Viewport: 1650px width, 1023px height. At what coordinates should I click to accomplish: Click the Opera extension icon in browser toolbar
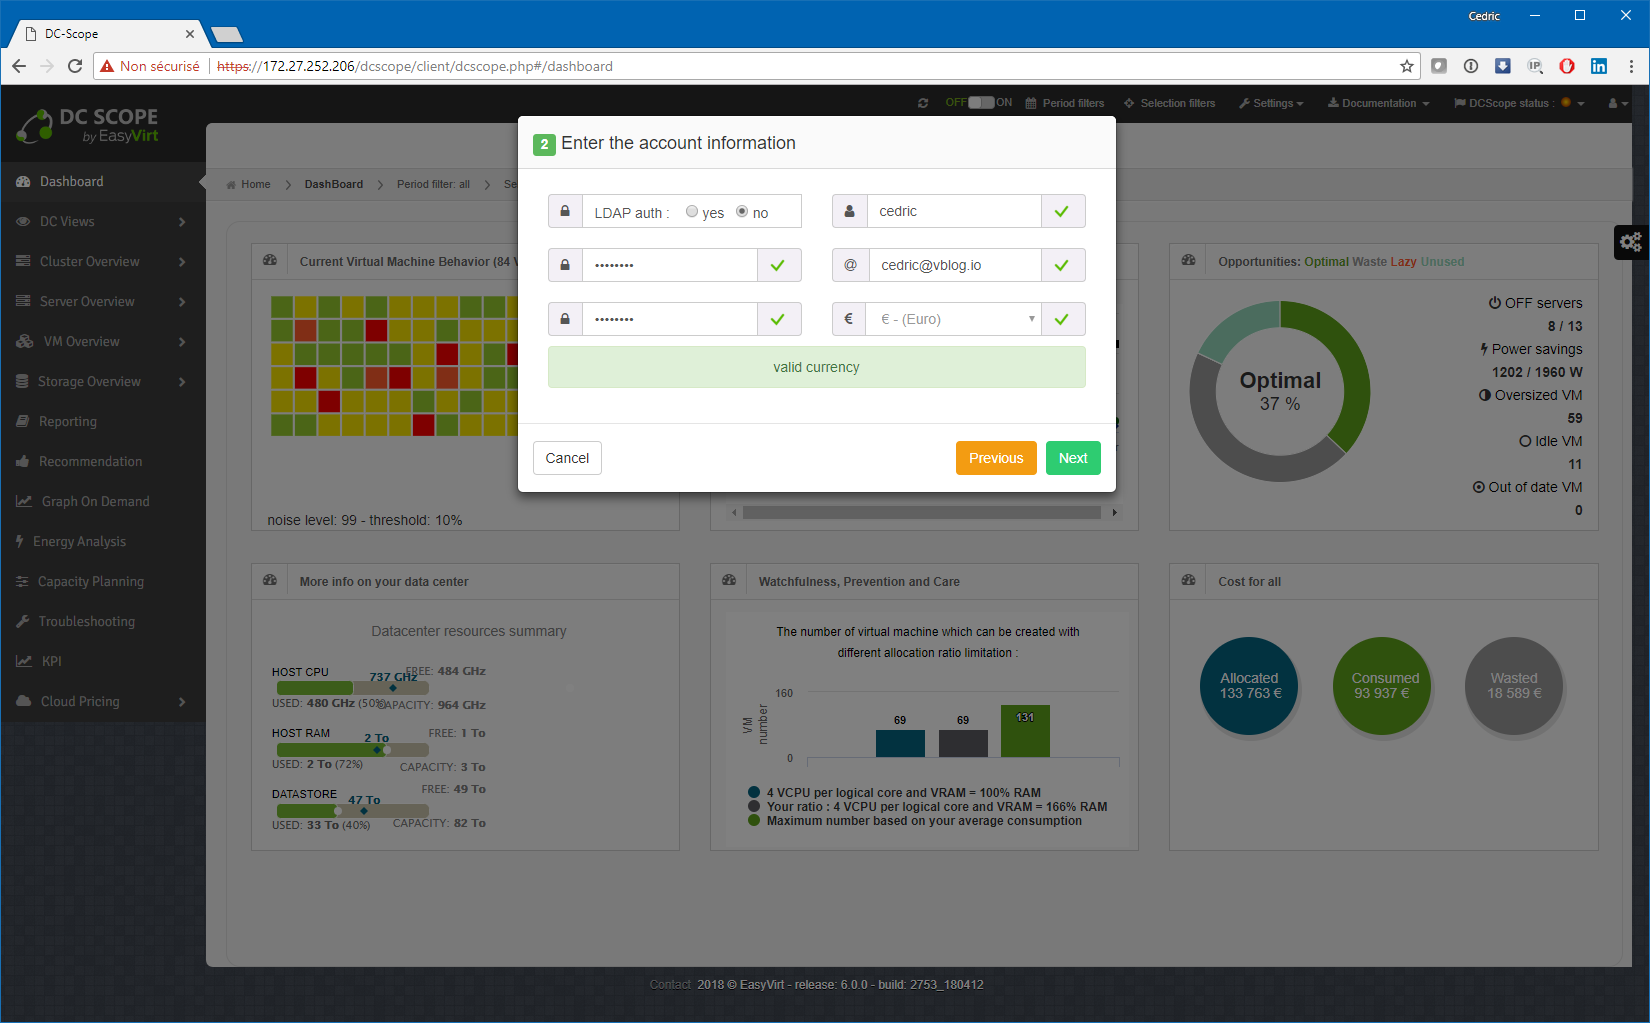(x=1567, y=66)
